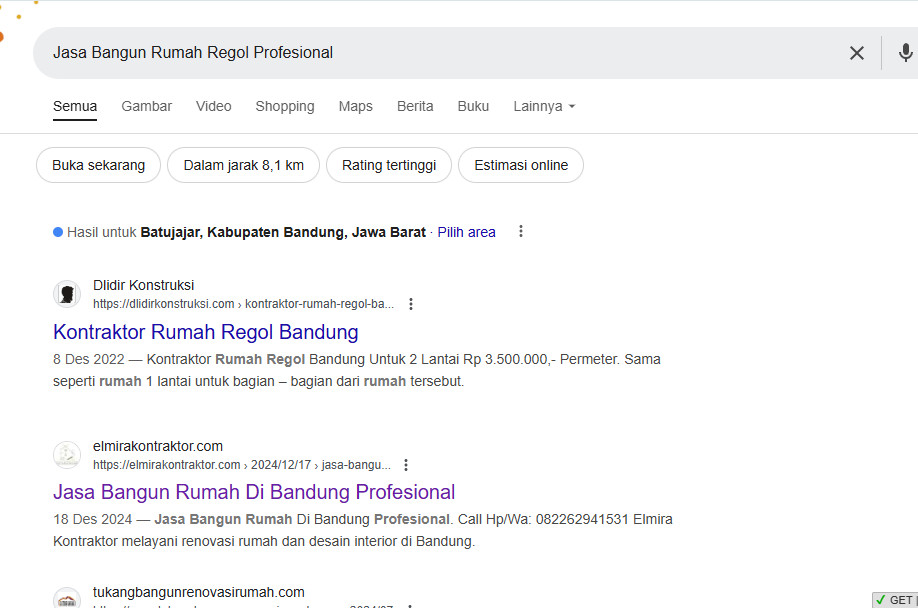Open options menu for elmirakontraktor.com result
This screenshot has width=918, height=608.
pyautogui.click(x=406, y=465)
